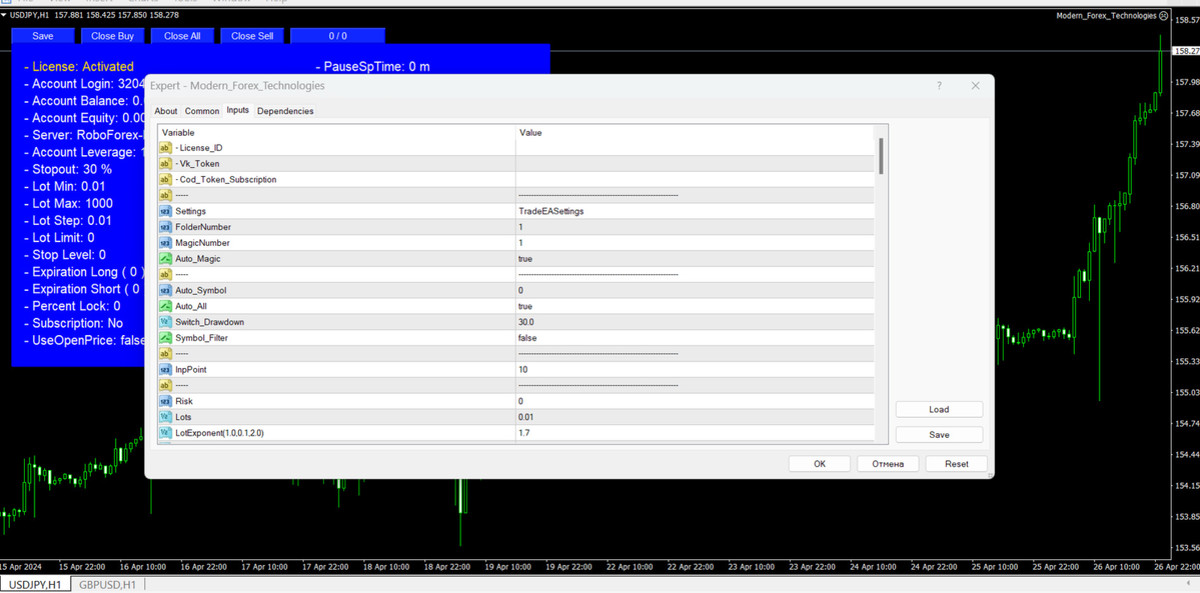Toggle the Auto_Magic boolean value
Viewport: 1200px width, 593px height.
tap(525, 259)
